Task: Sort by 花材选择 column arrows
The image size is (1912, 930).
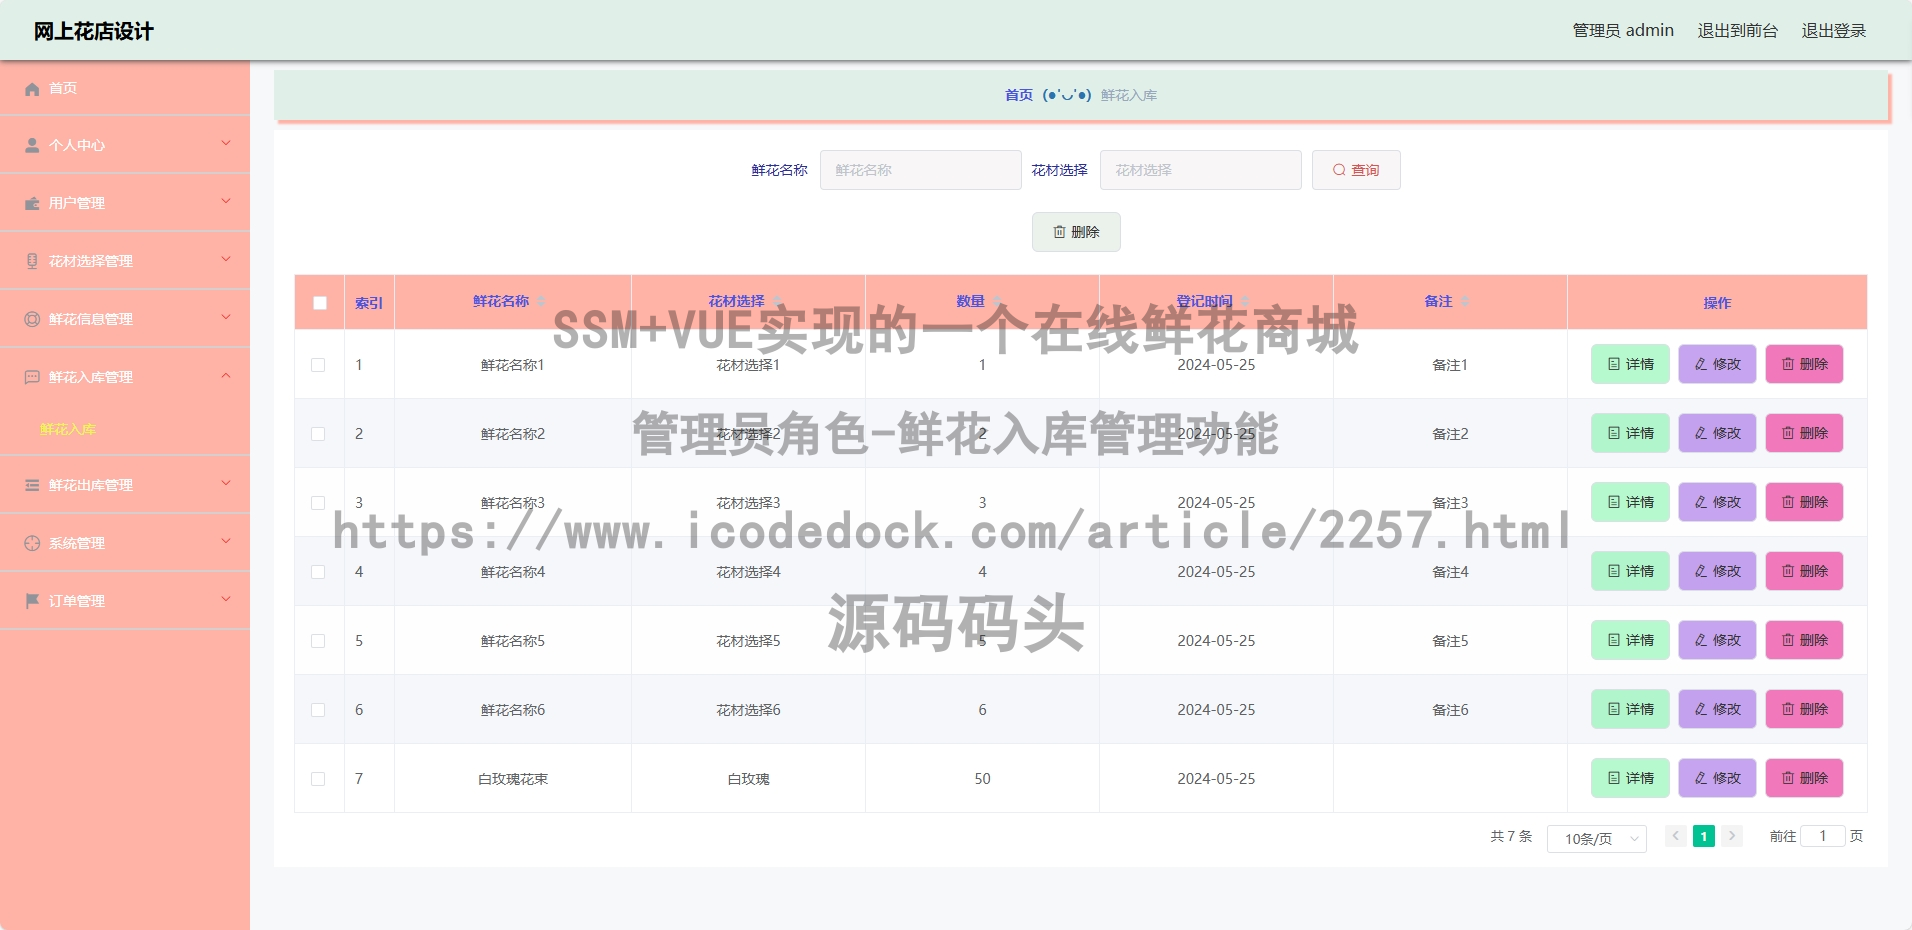Action: [x=777, y=302]
